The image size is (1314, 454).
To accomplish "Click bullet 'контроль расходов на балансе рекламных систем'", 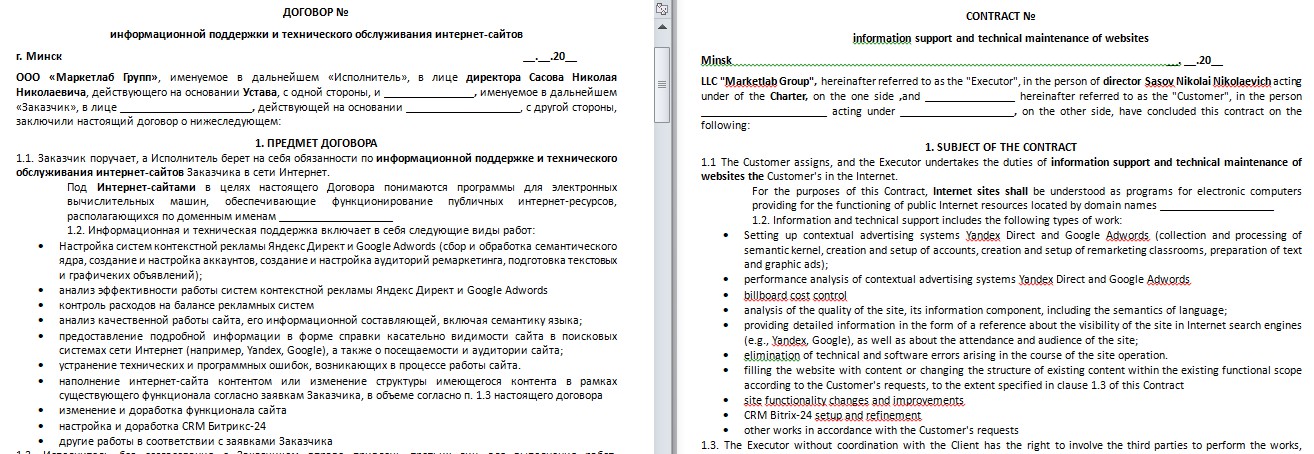I will click(186, 305).
